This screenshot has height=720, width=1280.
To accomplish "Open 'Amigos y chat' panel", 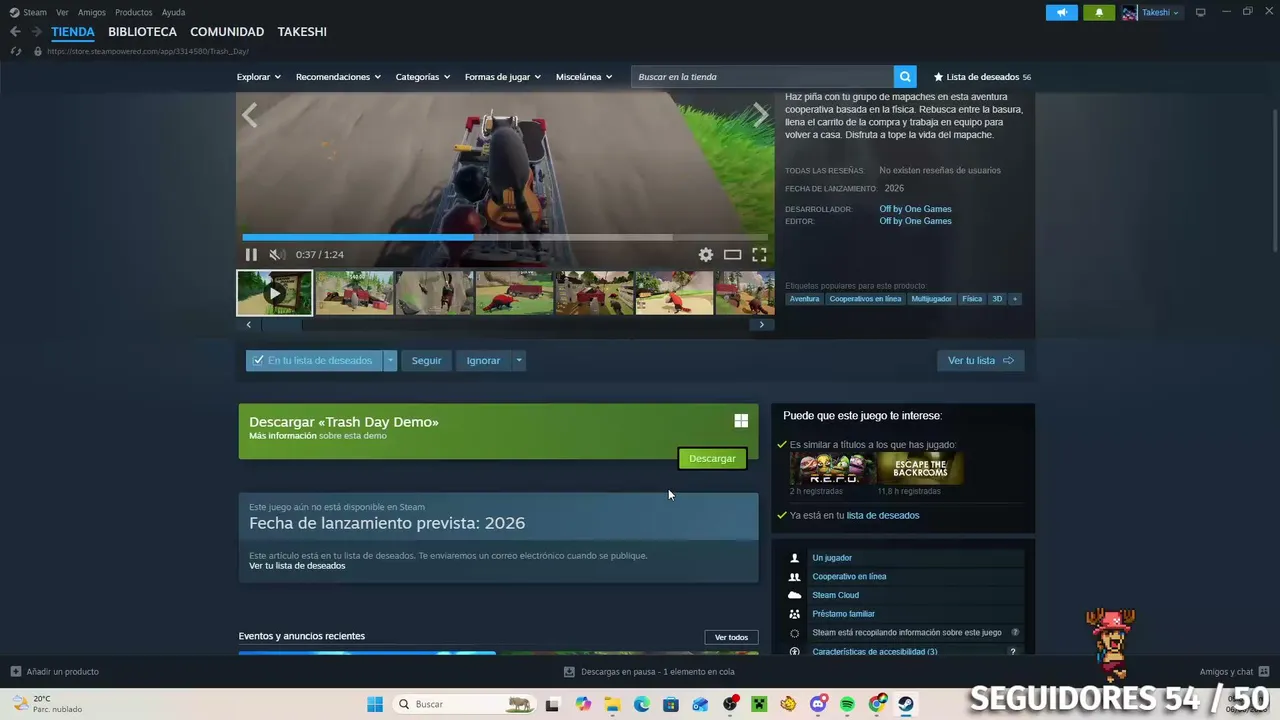I will (x=1234, y=672).
